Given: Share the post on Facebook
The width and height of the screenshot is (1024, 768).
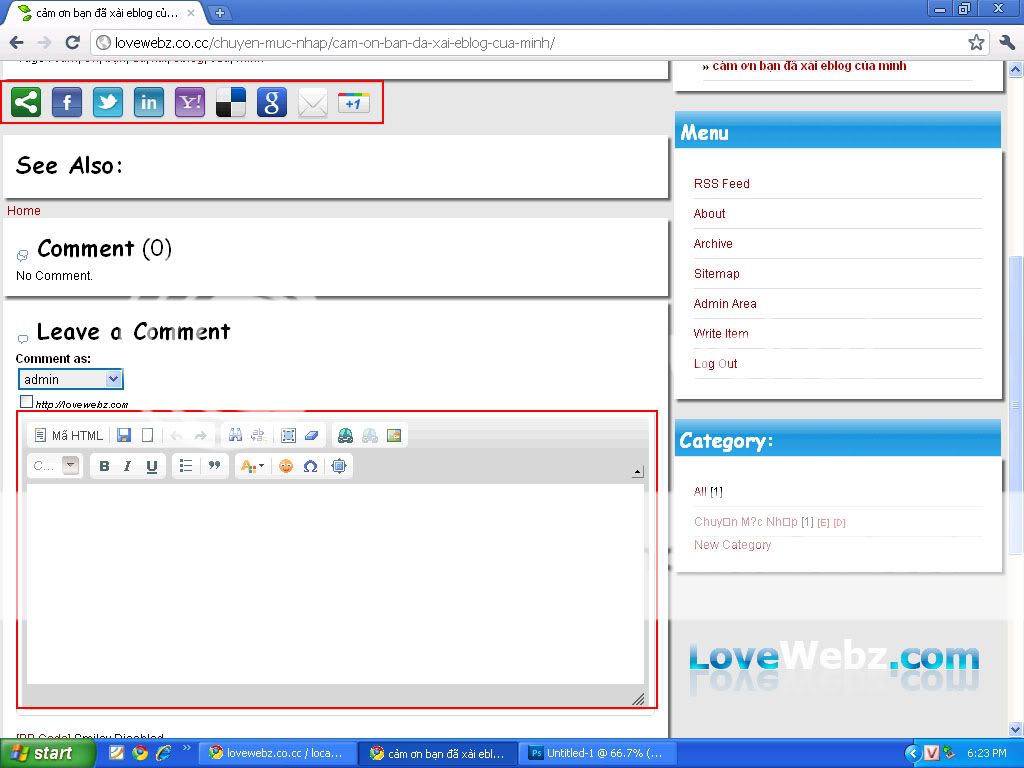Looking at the screenshot, I should (67, 102).
